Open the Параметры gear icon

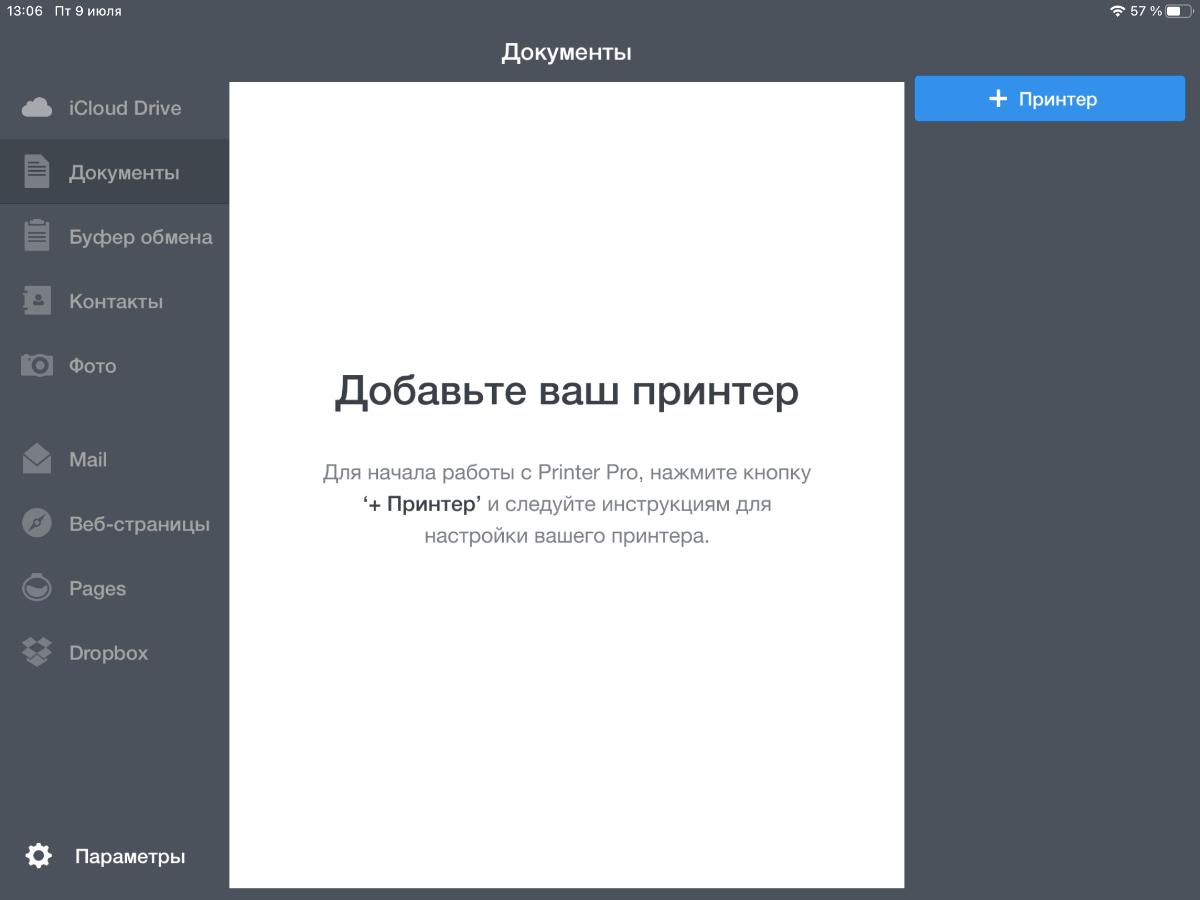click(38, 856)
